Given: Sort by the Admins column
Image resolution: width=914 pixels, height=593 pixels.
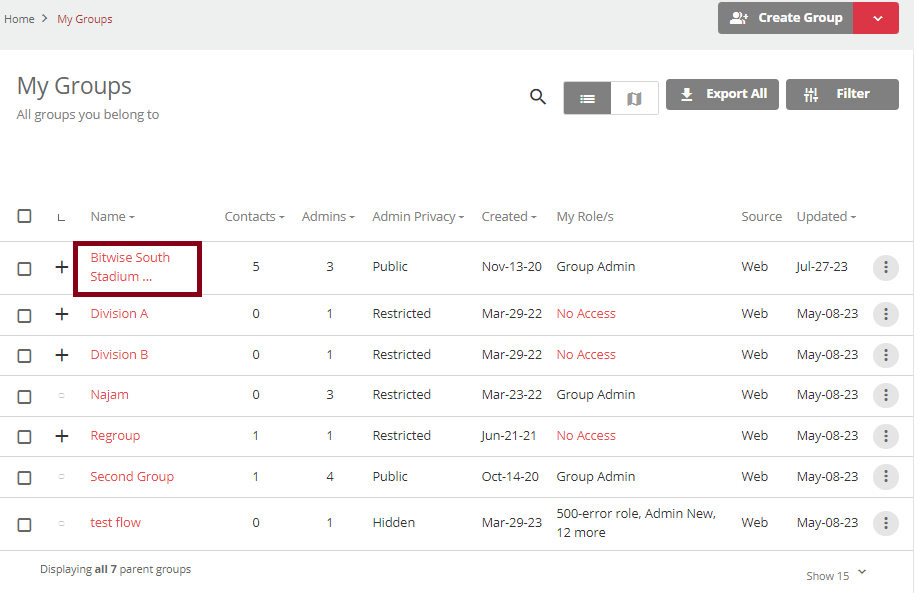Looking at the screenshot, I should click(328, 216).
